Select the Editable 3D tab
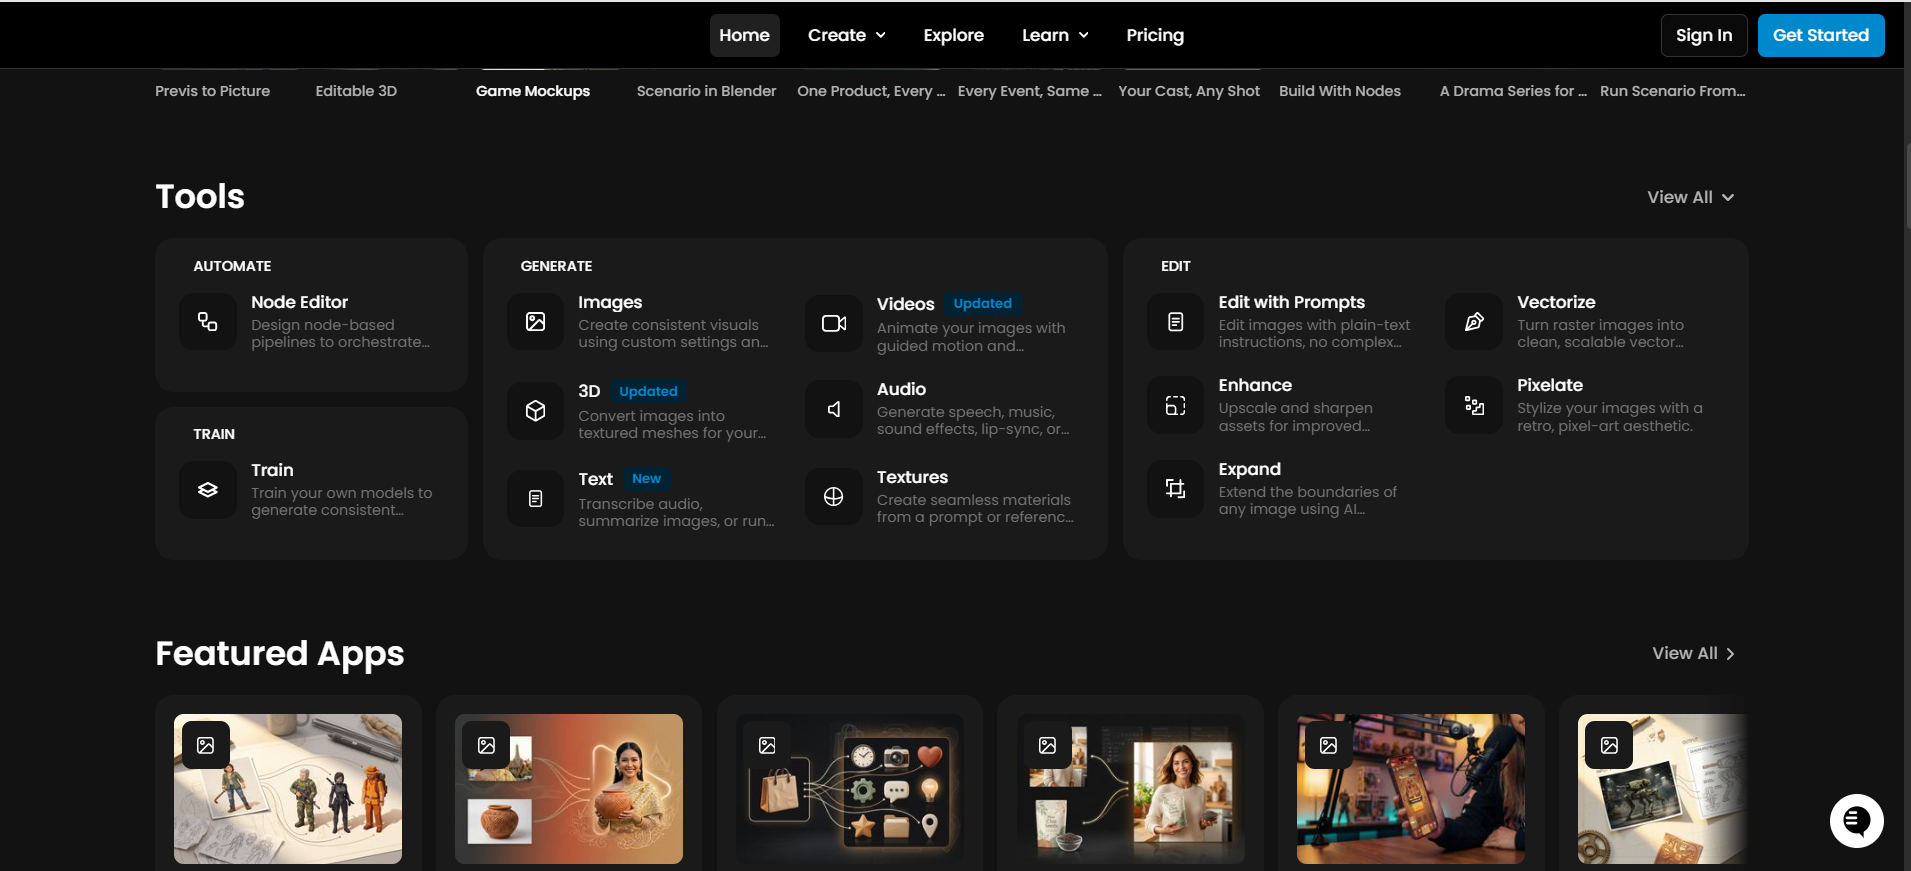 point(356,91)
